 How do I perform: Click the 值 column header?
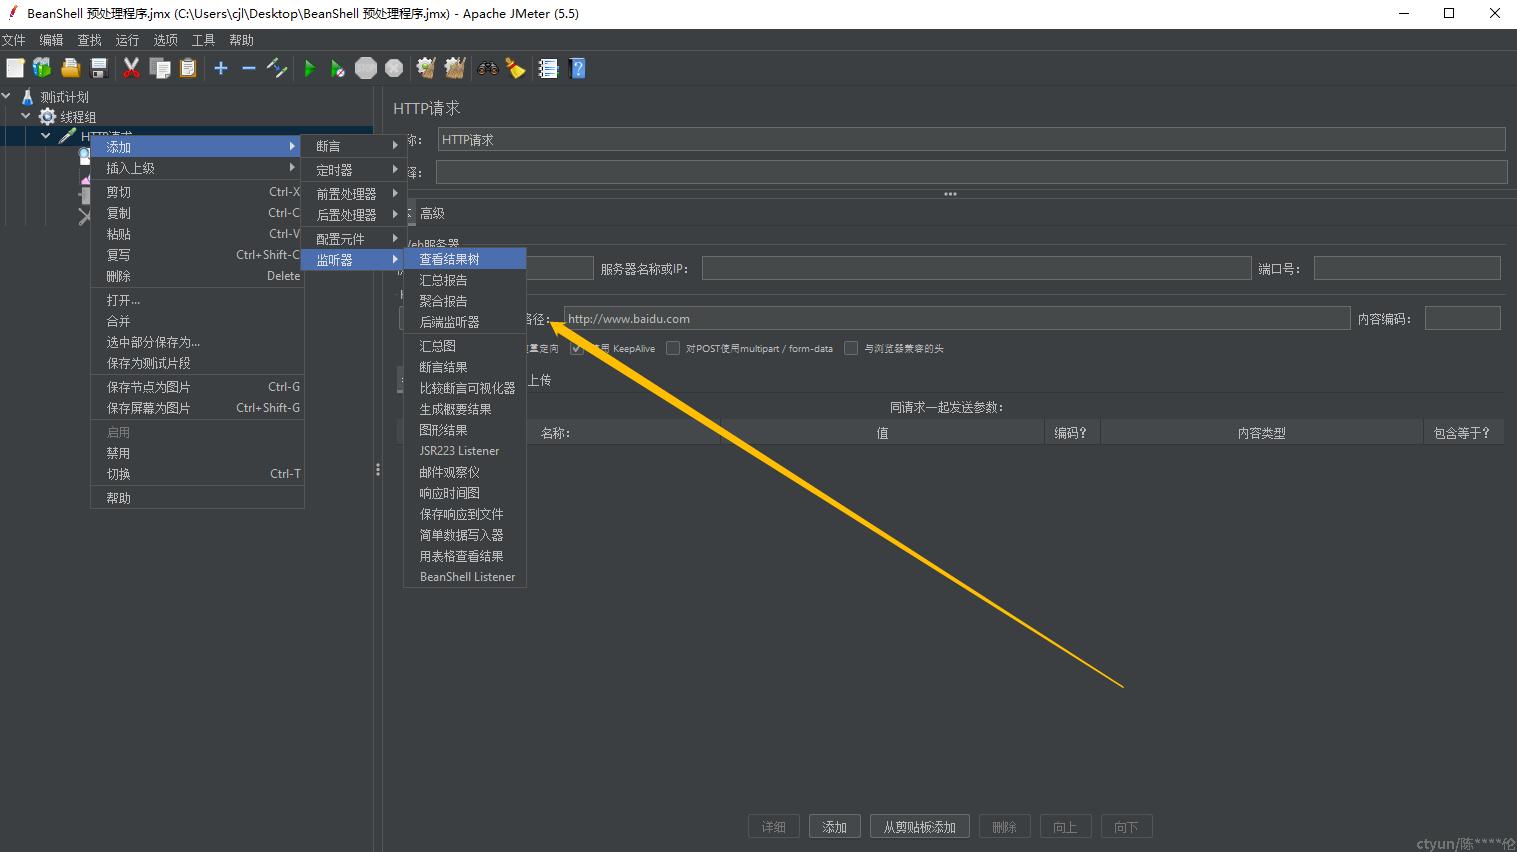[x=882, y=433]
